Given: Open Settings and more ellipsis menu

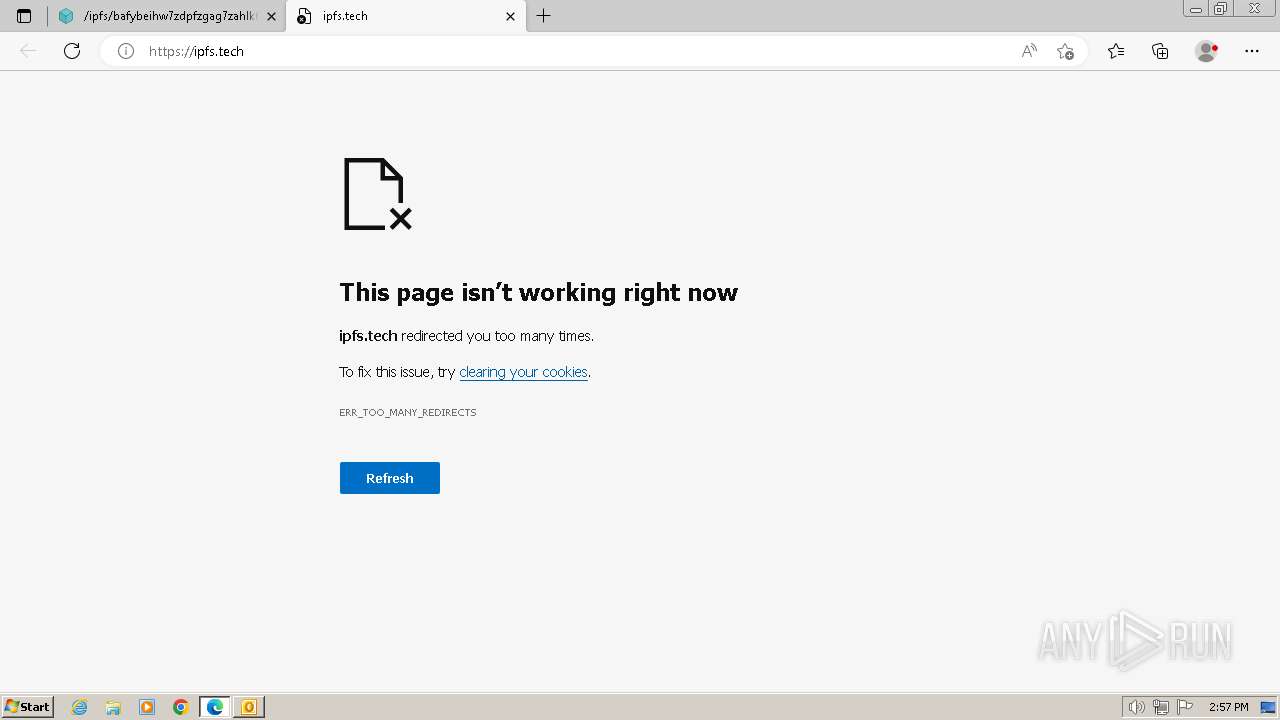Looking at the screenshot, I should (1252, 51).
